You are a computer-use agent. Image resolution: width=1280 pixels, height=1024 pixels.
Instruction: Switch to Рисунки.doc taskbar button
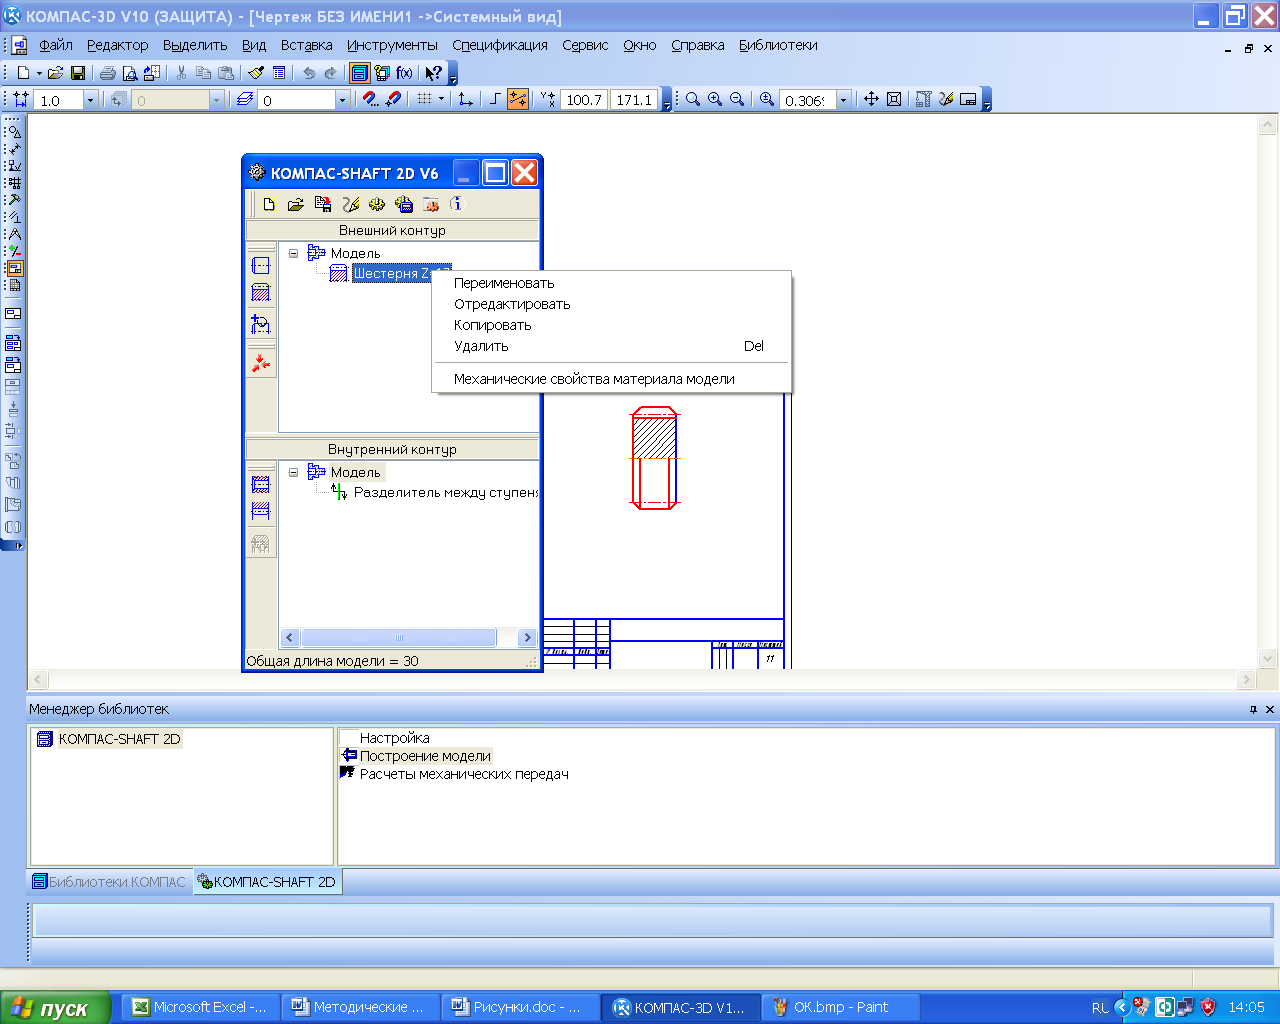click(520, 1007)
